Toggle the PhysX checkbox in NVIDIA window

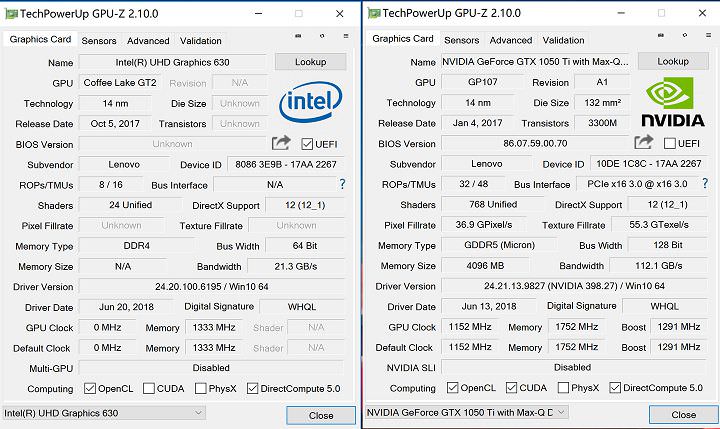[563, 388]
